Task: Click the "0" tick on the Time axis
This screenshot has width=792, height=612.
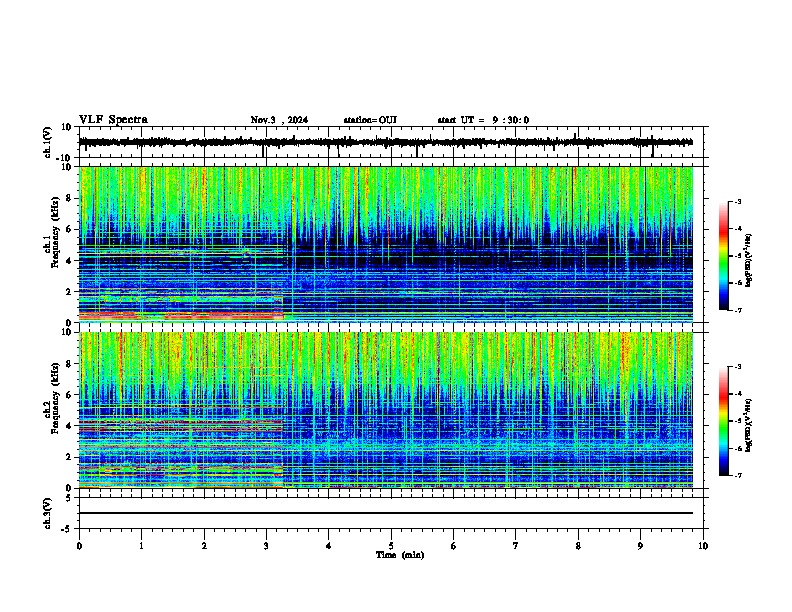Action: click(x=79, y=546)
